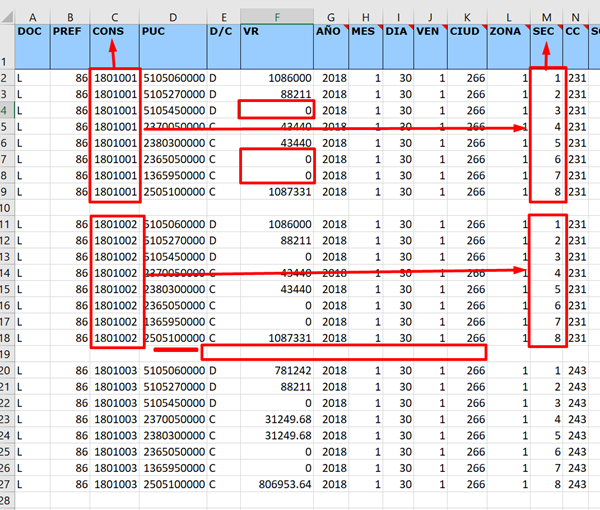Image resolution: width=600 pixels, height=510 pixels.
Task: Select column C header
Action: [114, 17]
